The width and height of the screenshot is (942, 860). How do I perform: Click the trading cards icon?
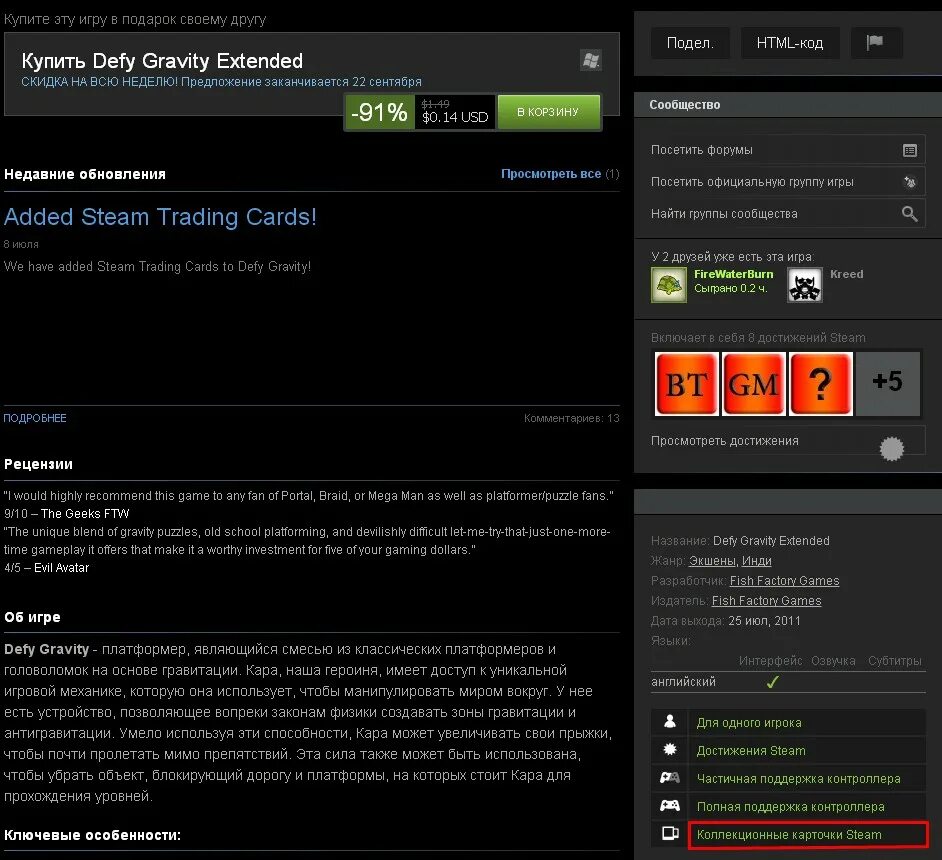670,834
